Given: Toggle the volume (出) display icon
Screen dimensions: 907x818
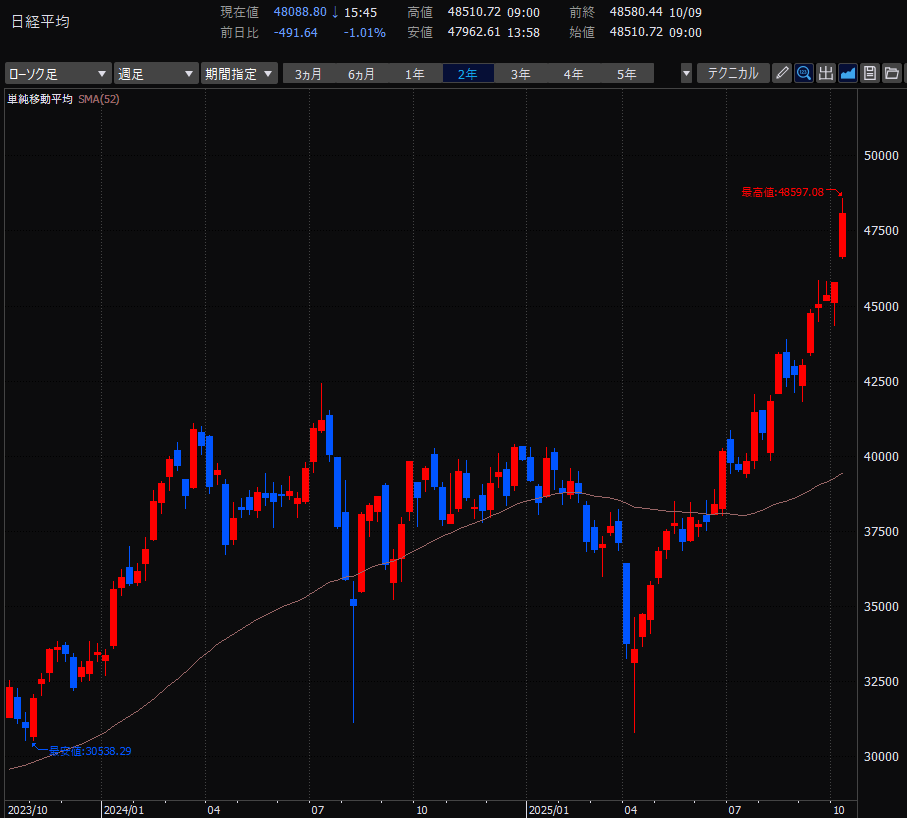Looking at the screenshot, I should click(825, 73).
